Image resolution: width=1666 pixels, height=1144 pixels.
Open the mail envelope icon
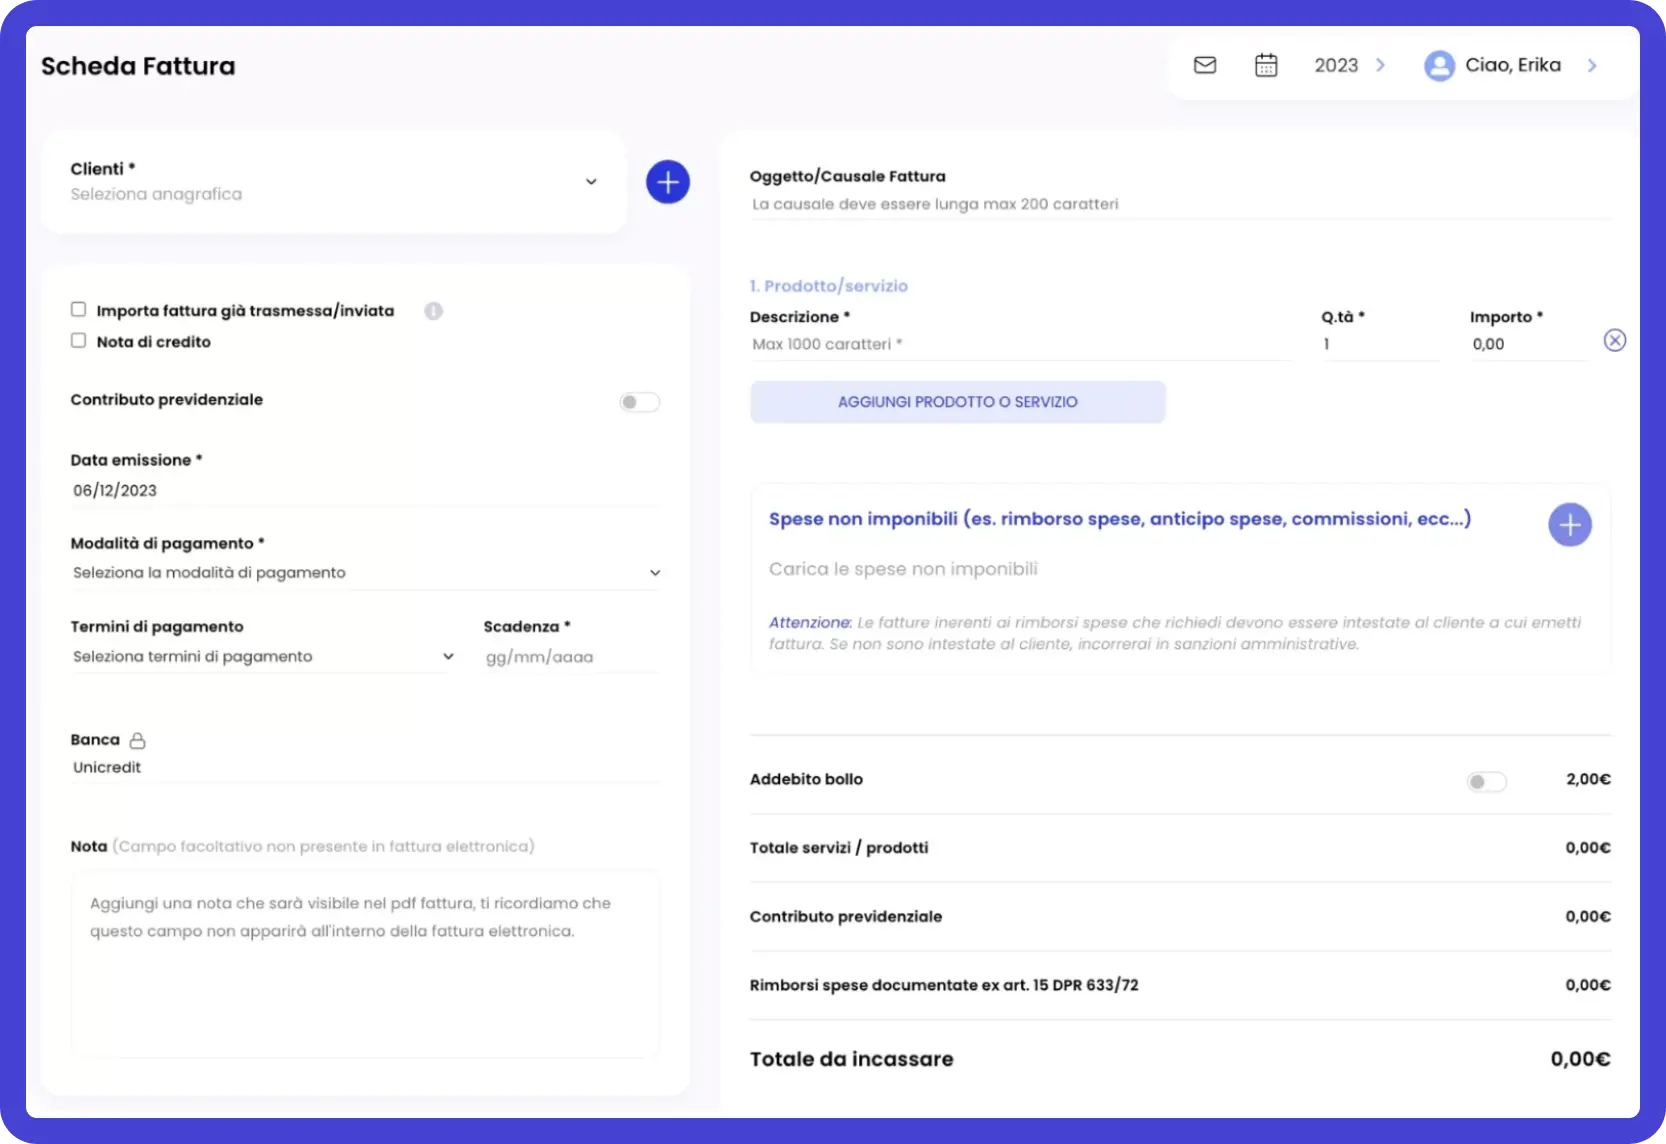1205,65
